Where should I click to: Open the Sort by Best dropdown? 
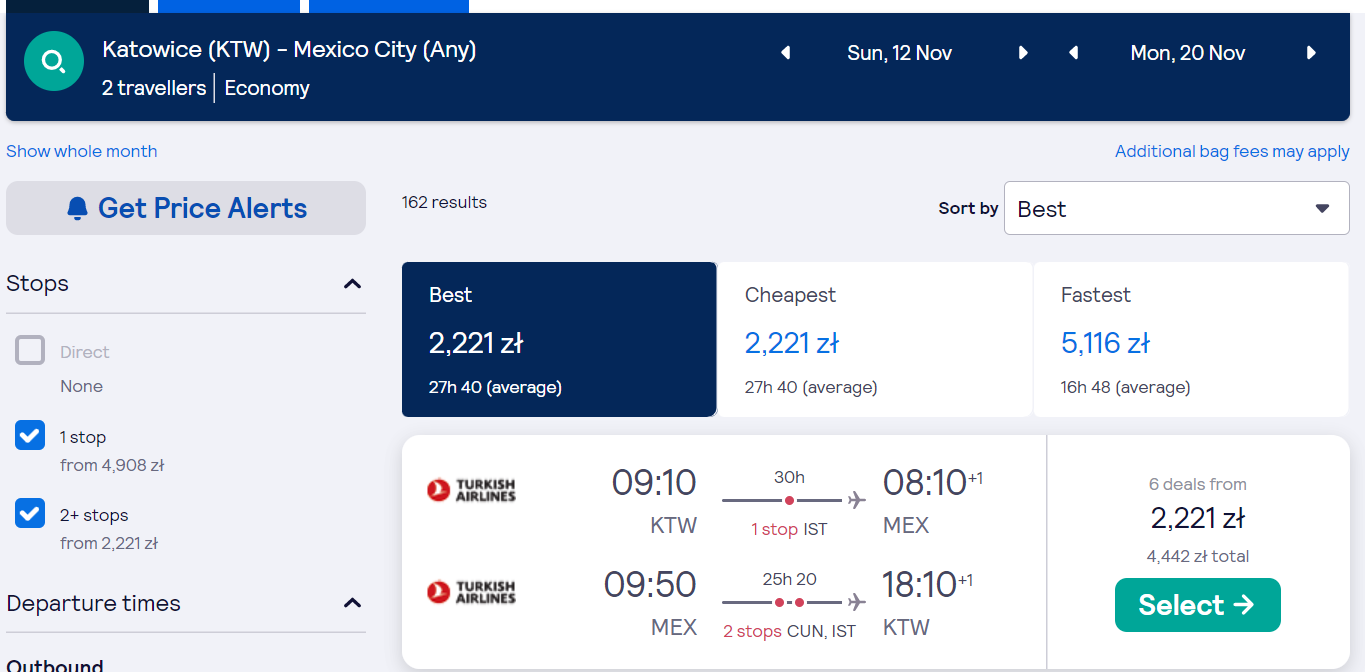tap(1177, 208)
